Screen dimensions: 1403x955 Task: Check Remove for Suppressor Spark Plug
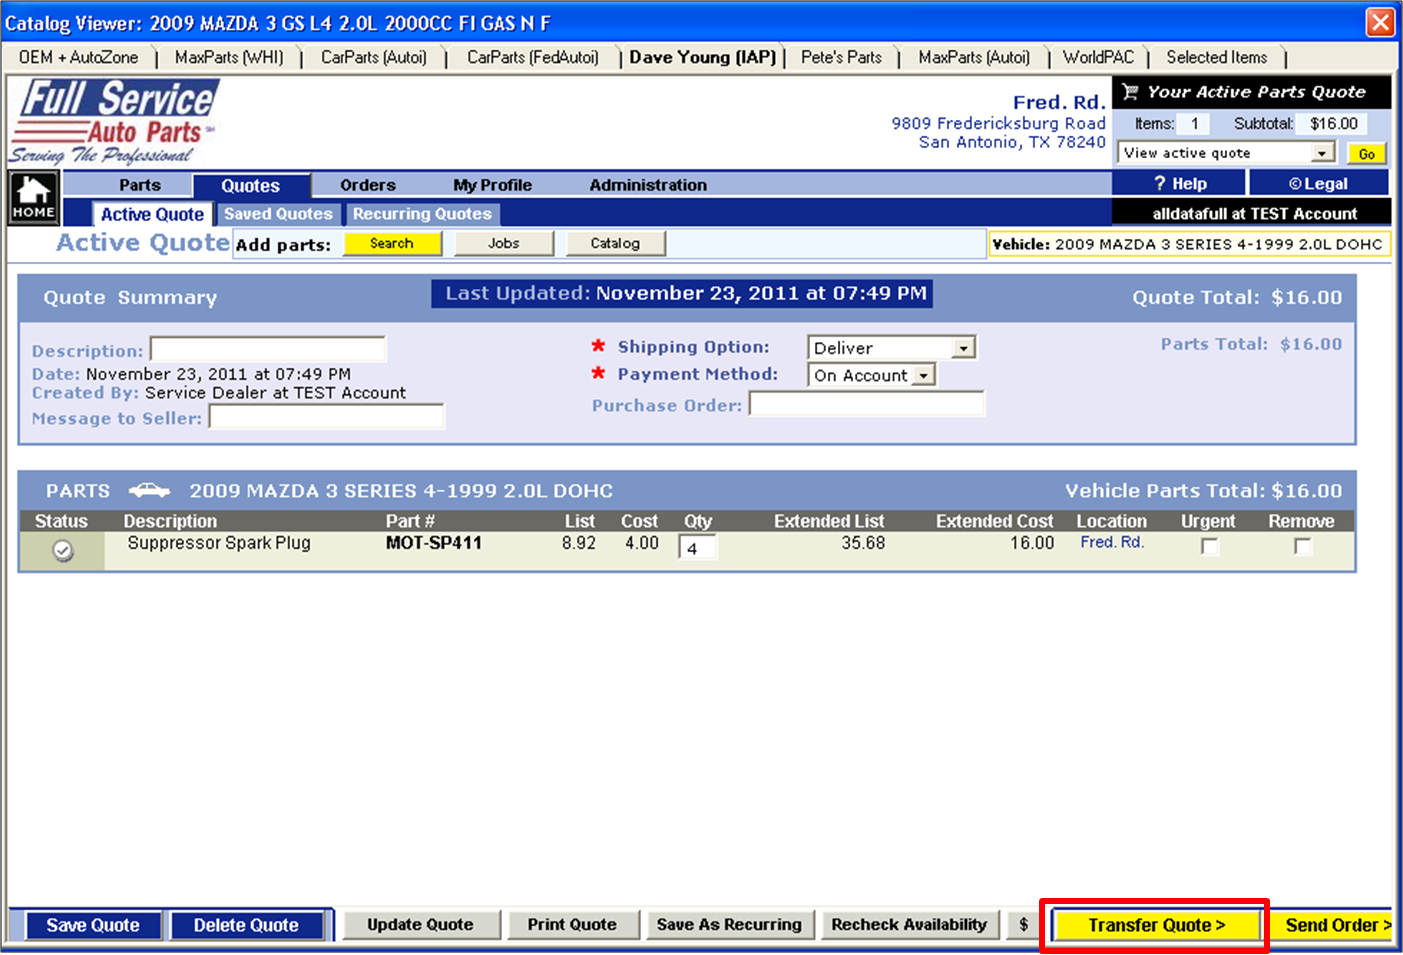click(x=1302, y=546)
